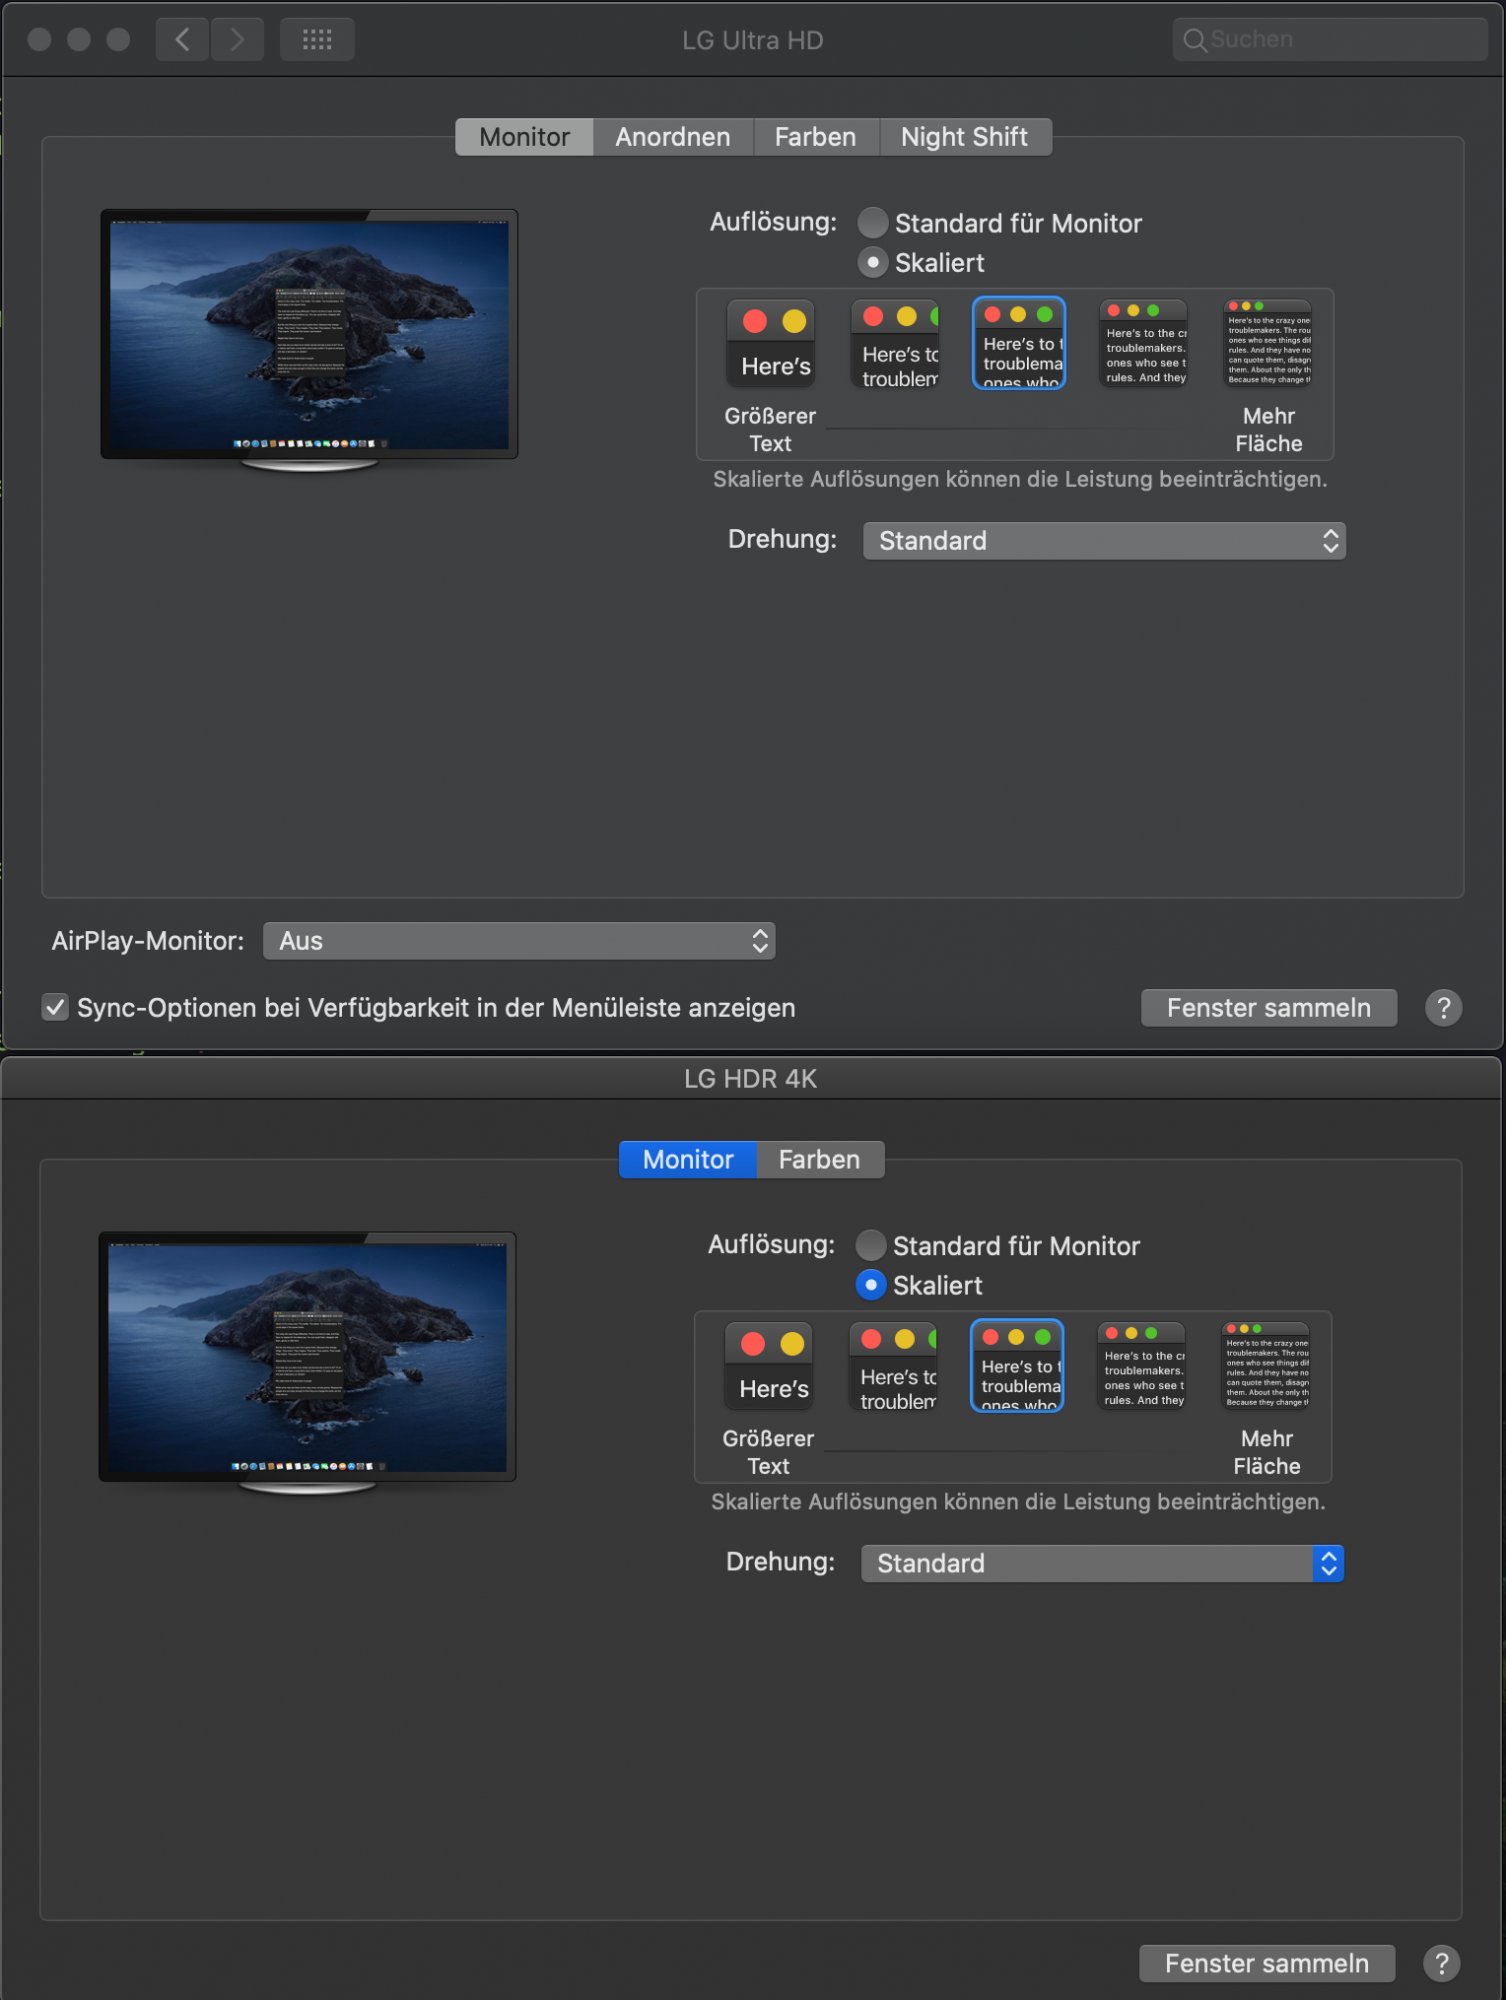Image resolution: width=1506 pixels, height=2000 pixels.
Task: Click 'Fenster sammeln' in LG HDR 4K
Action: 1267,1964
